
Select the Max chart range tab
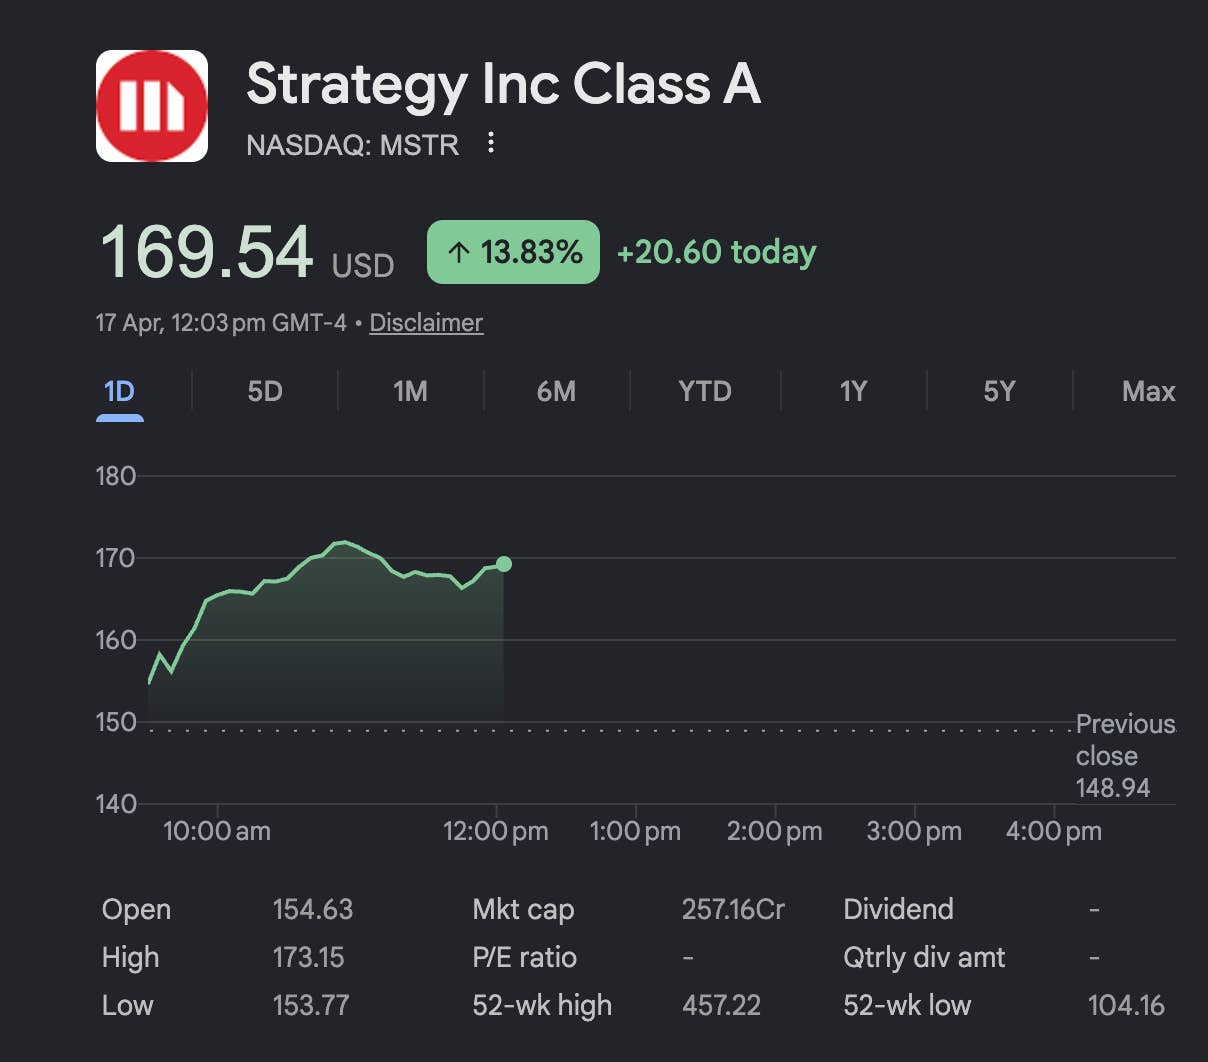tap(1148, 391)
